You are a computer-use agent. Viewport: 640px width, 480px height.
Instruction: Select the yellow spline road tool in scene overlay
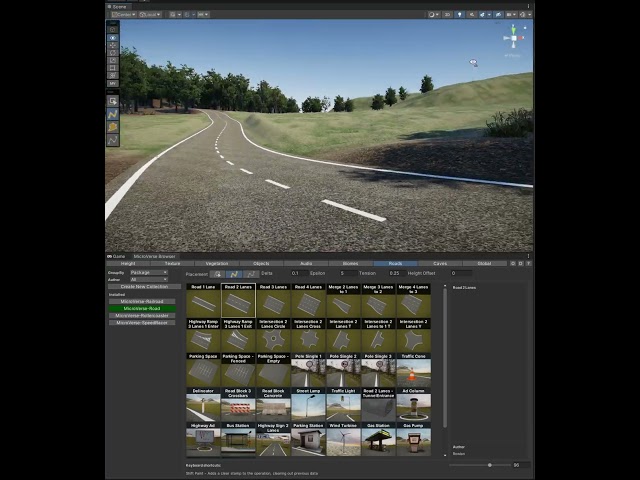click(x=113, y=114)
